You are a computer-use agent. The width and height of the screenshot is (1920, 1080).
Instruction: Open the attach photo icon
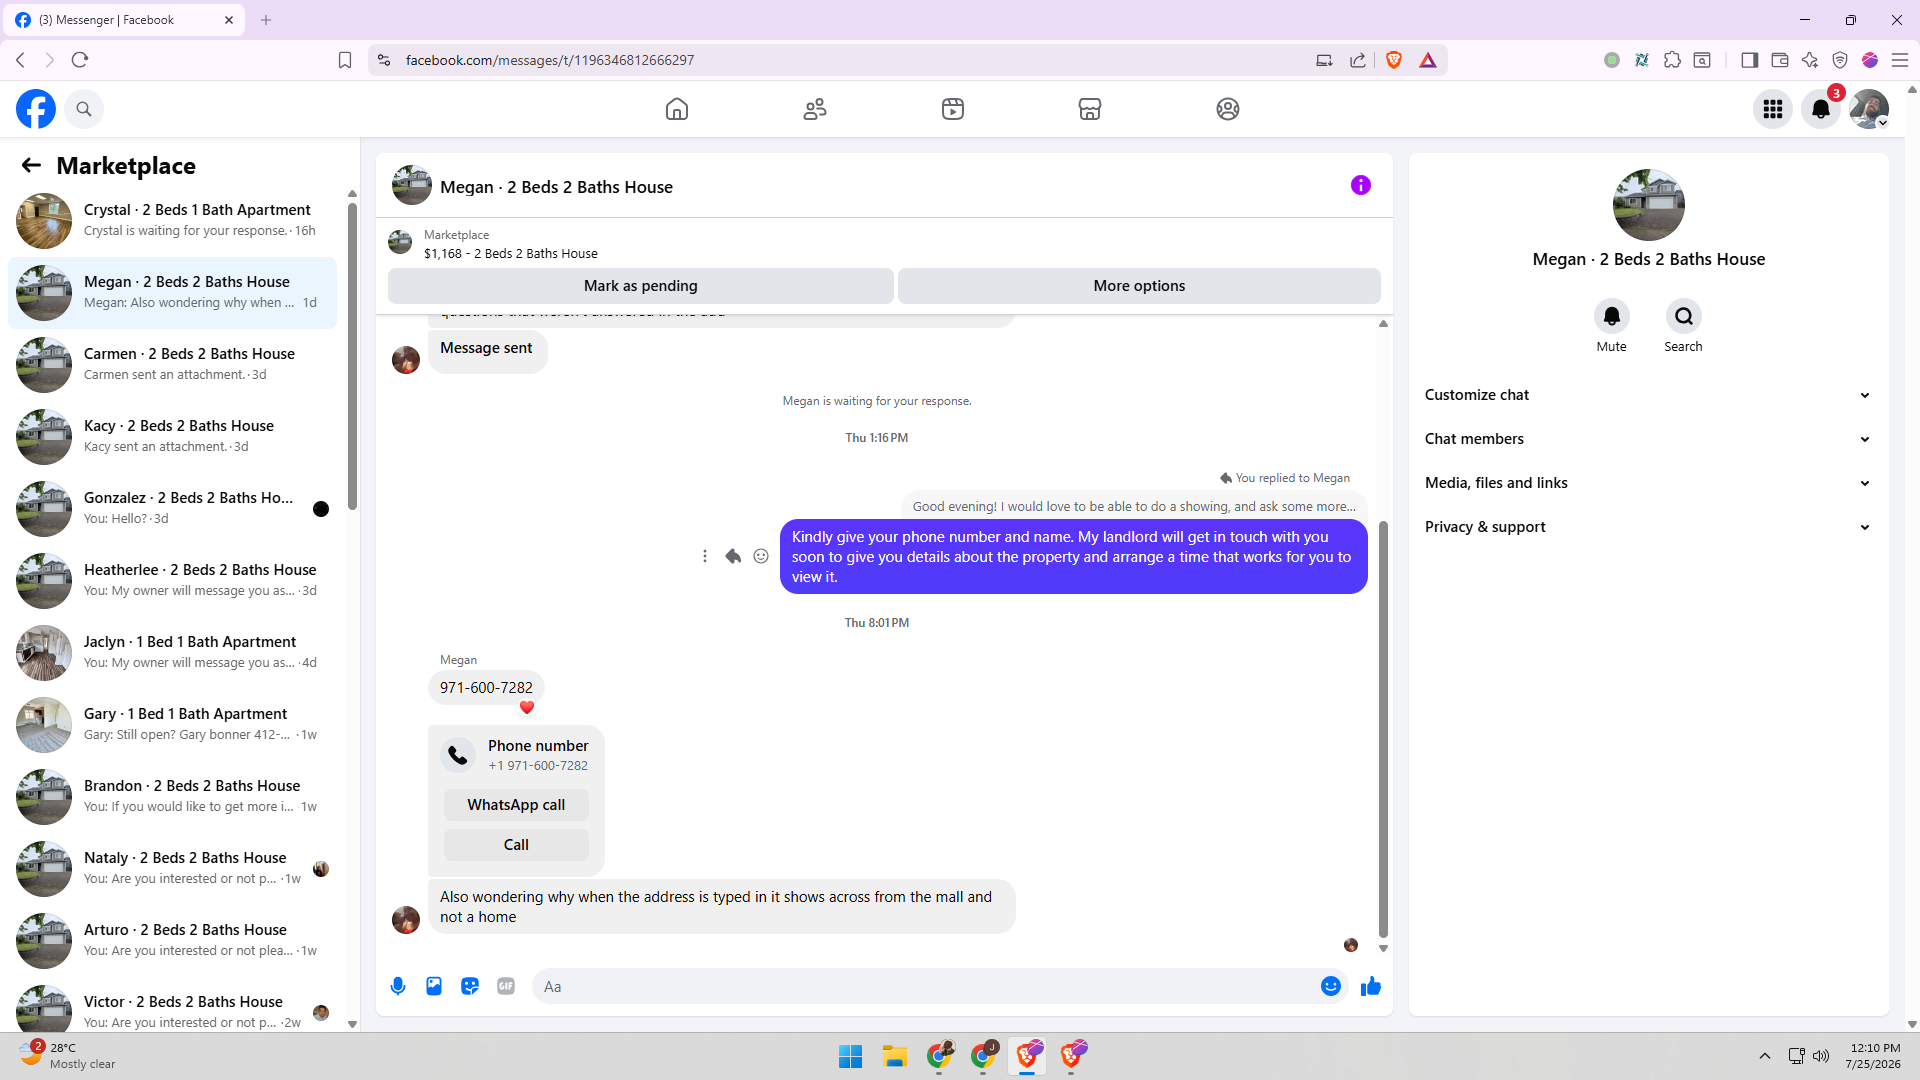pyautogui.click(x=434, y=986)
